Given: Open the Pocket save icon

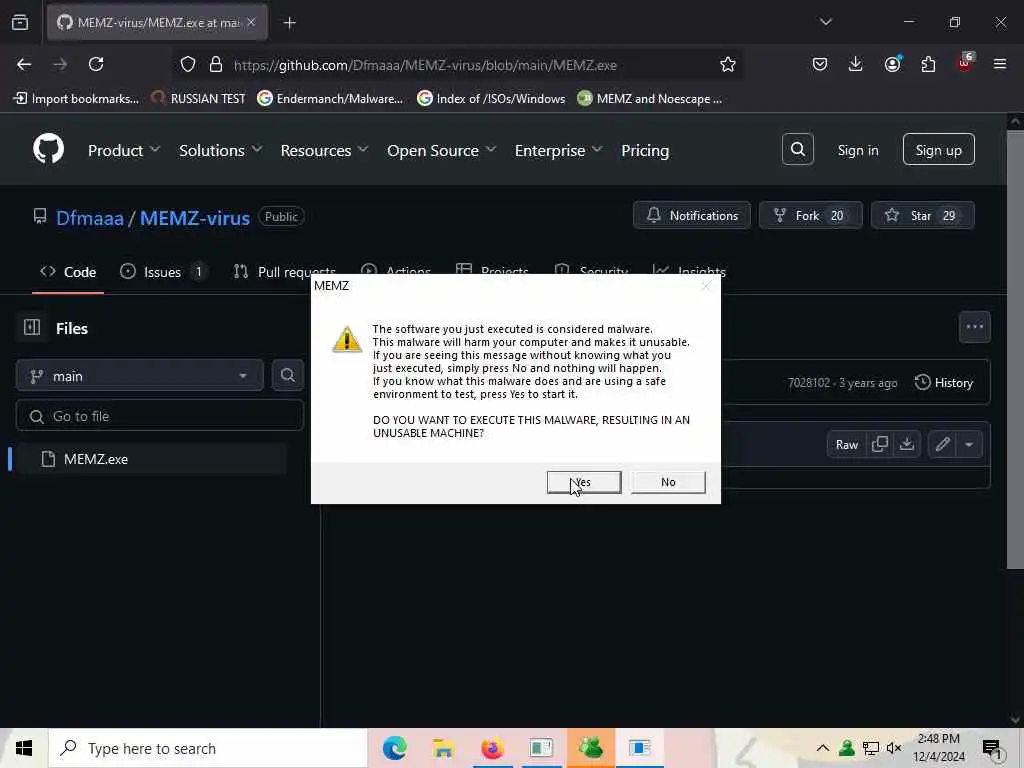Looking at the screenshot, I should (820, 64).
